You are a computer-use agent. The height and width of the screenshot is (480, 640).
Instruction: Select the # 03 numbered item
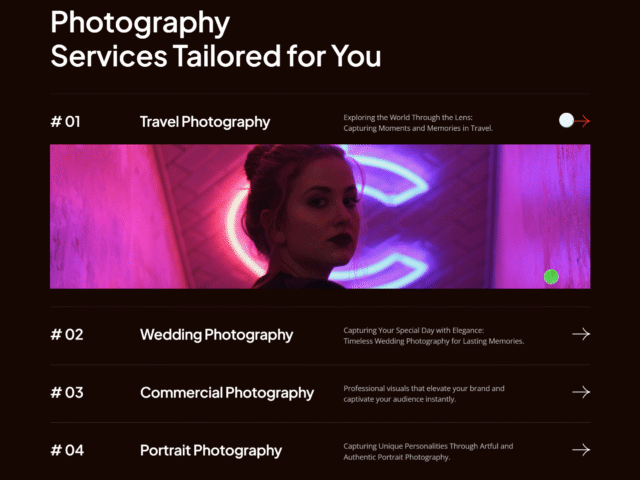(x=67, y=393)
